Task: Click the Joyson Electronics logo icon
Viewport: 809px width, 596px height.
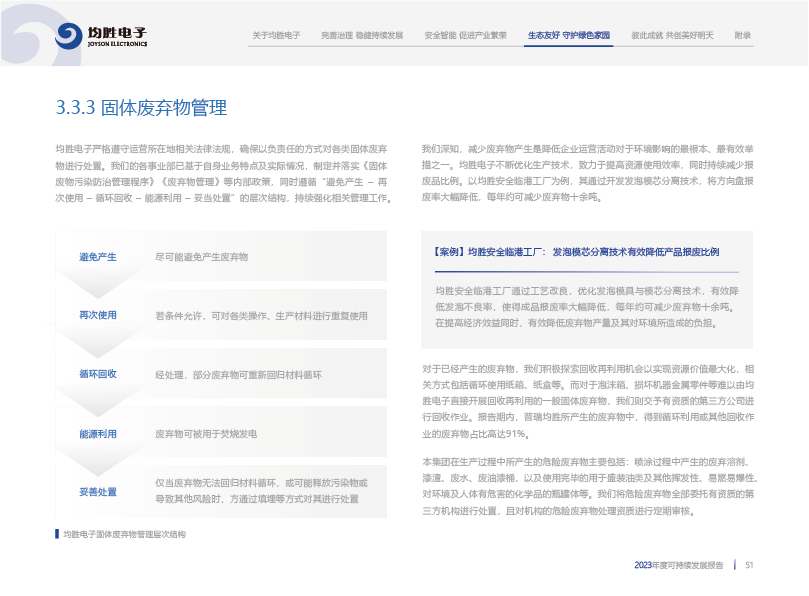Action: [x=69, y=36]
